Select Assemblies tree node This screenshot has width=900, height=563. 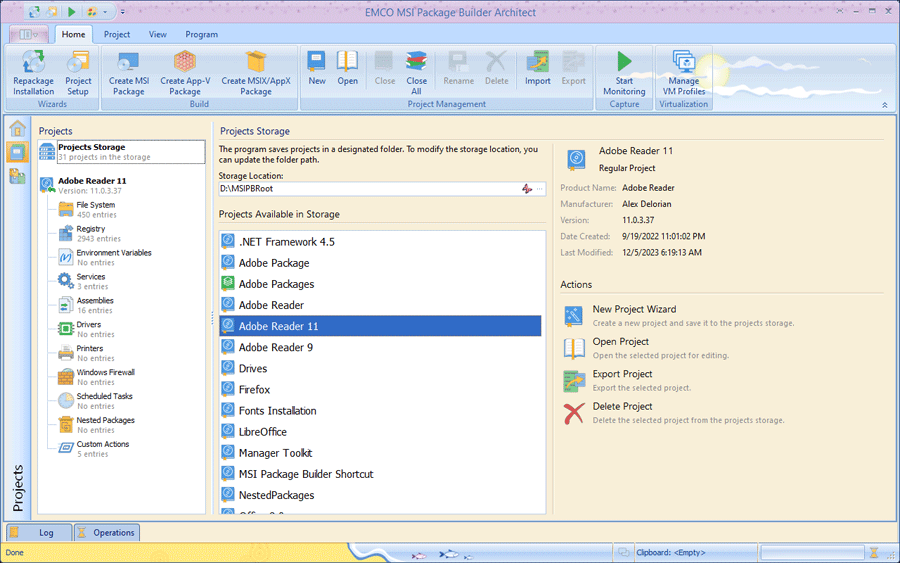(95, 305)
